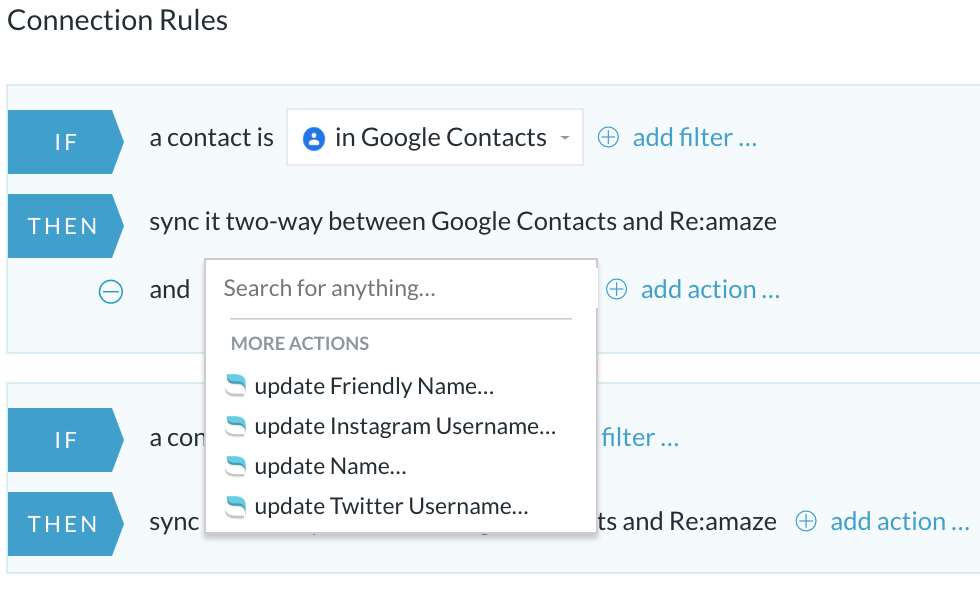The height and width of the screenshot is (594, 980).
Task: Click the dropdown arrow of Google Contacts selector
Action: pos(565,138)
